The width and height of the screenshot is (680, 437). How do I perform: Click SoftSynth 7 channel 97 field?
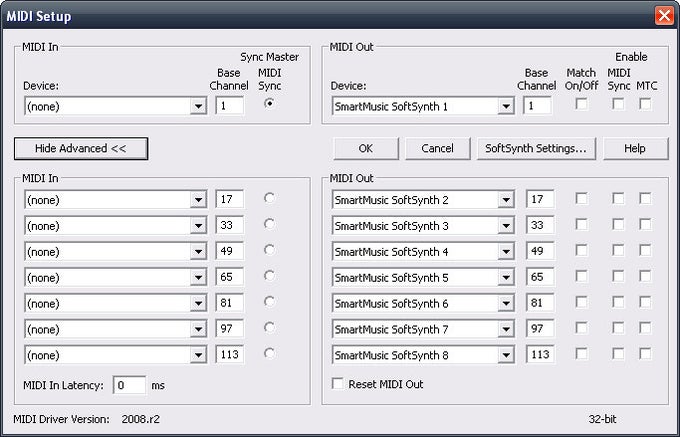point(540,329)
